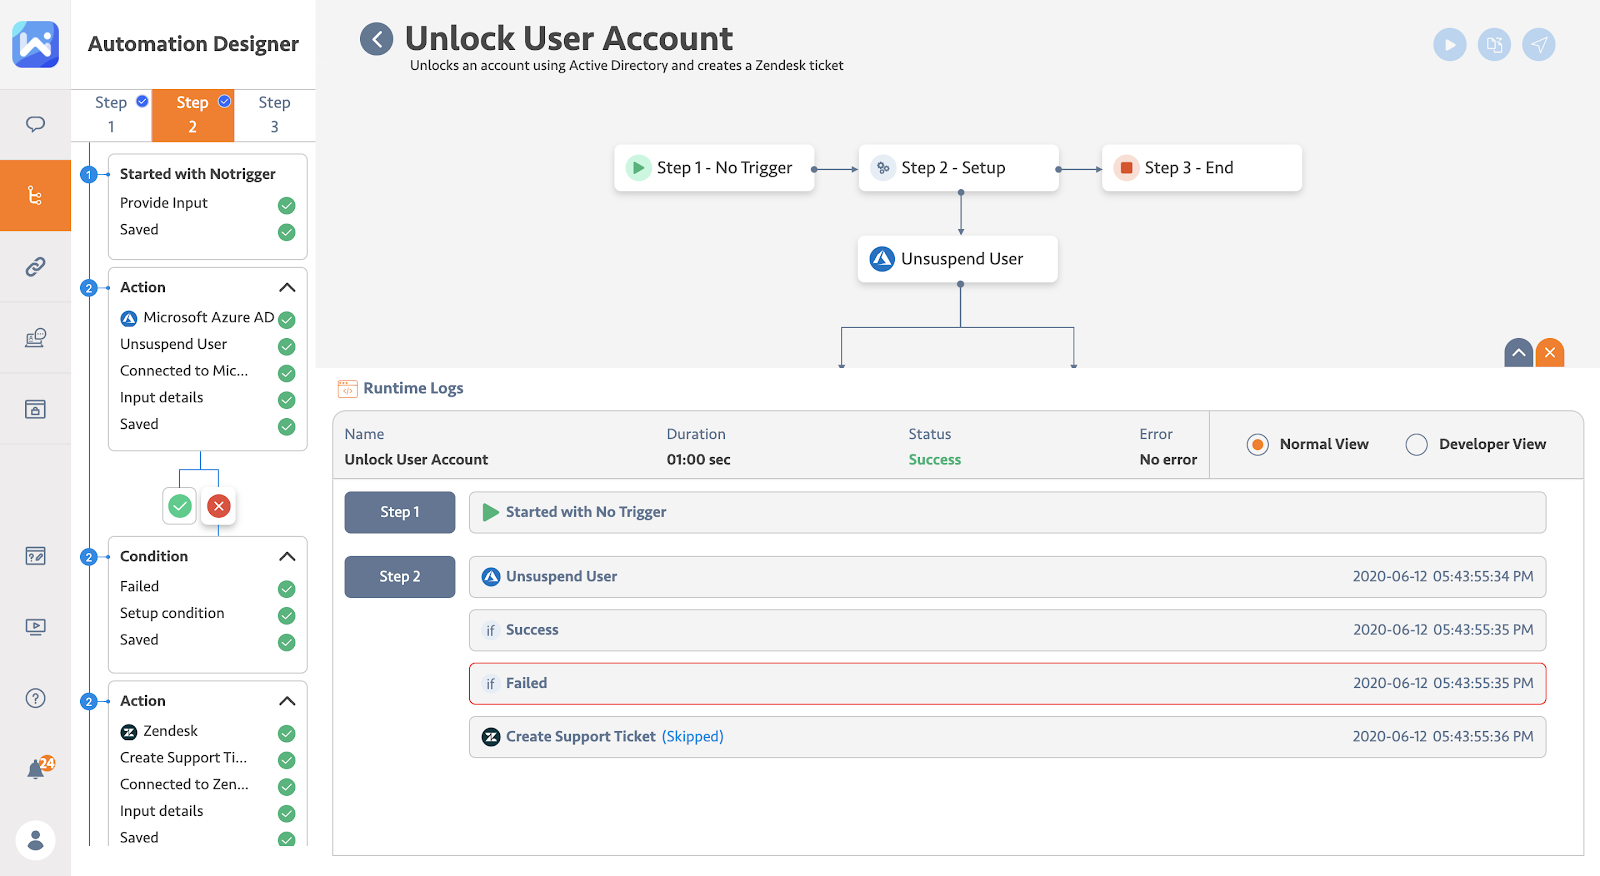Open the notifications bell icon
1600x876 pixels.
[x=37, y=769]
